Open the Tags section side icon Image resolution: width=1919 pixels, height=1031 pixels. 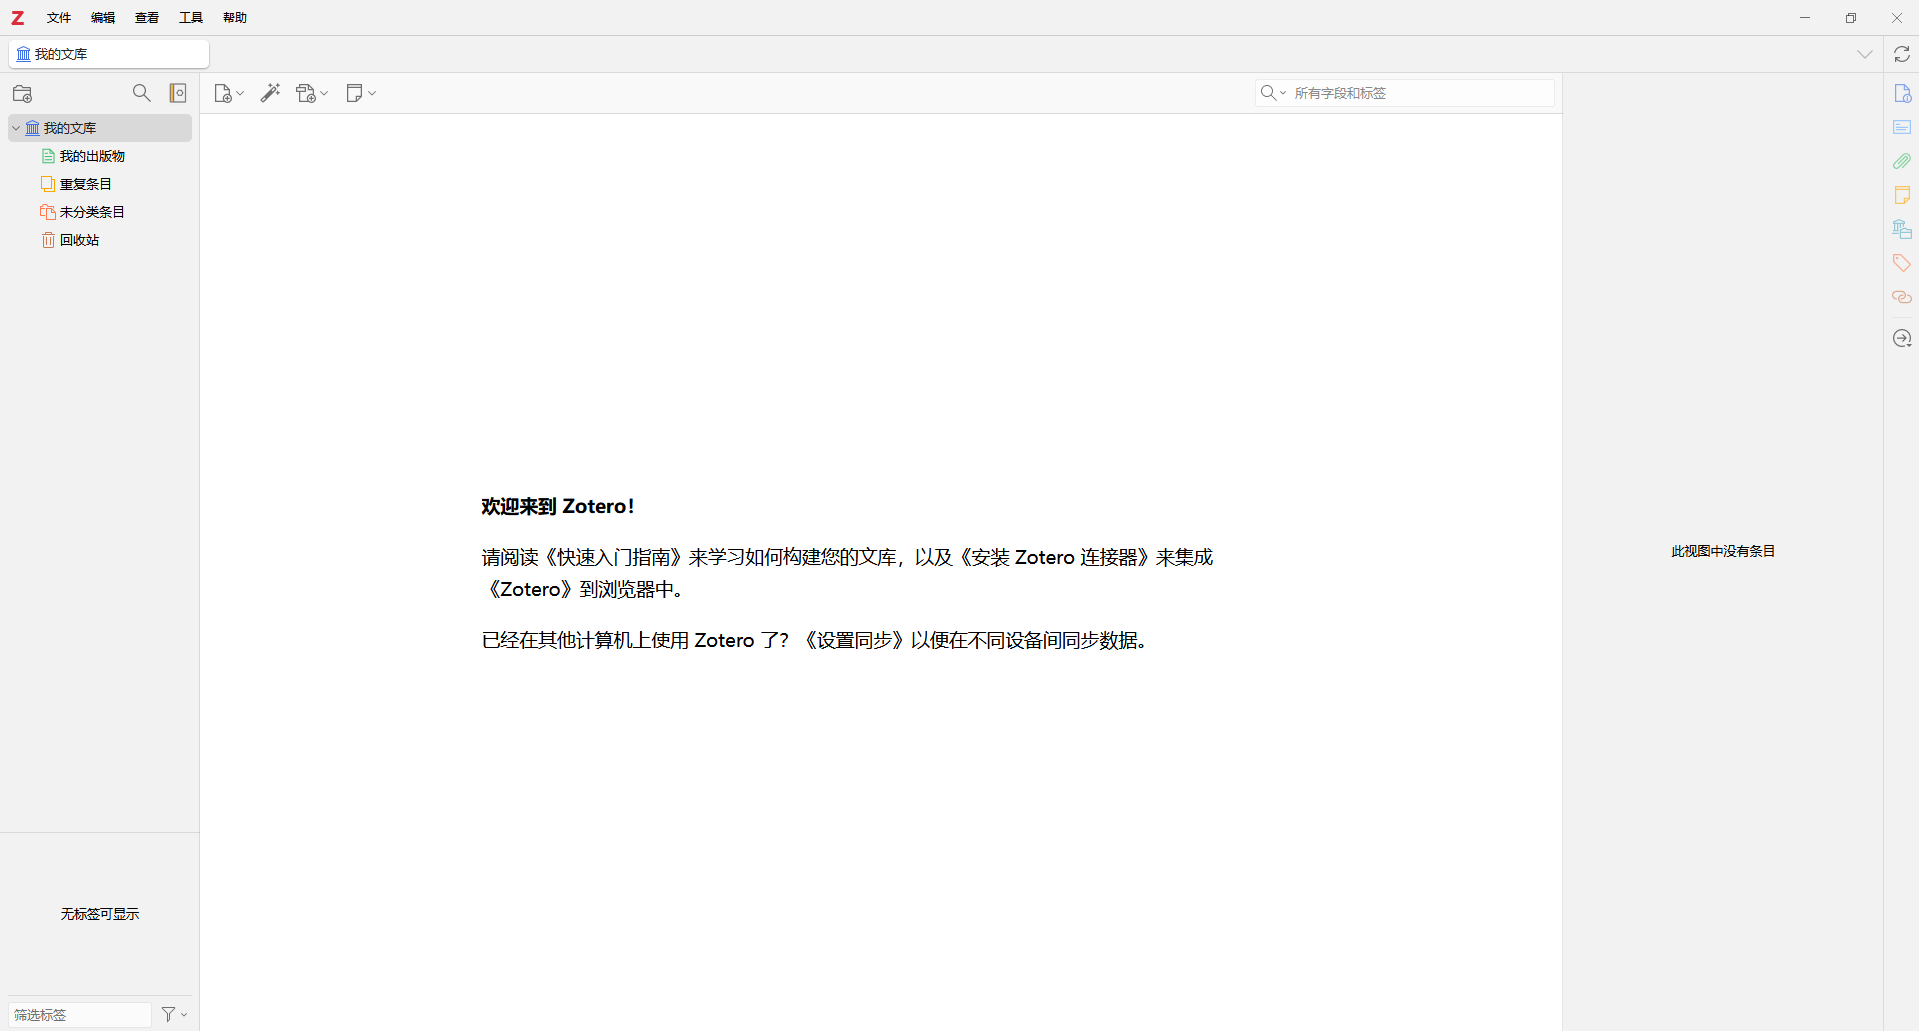pos(1902,263)
